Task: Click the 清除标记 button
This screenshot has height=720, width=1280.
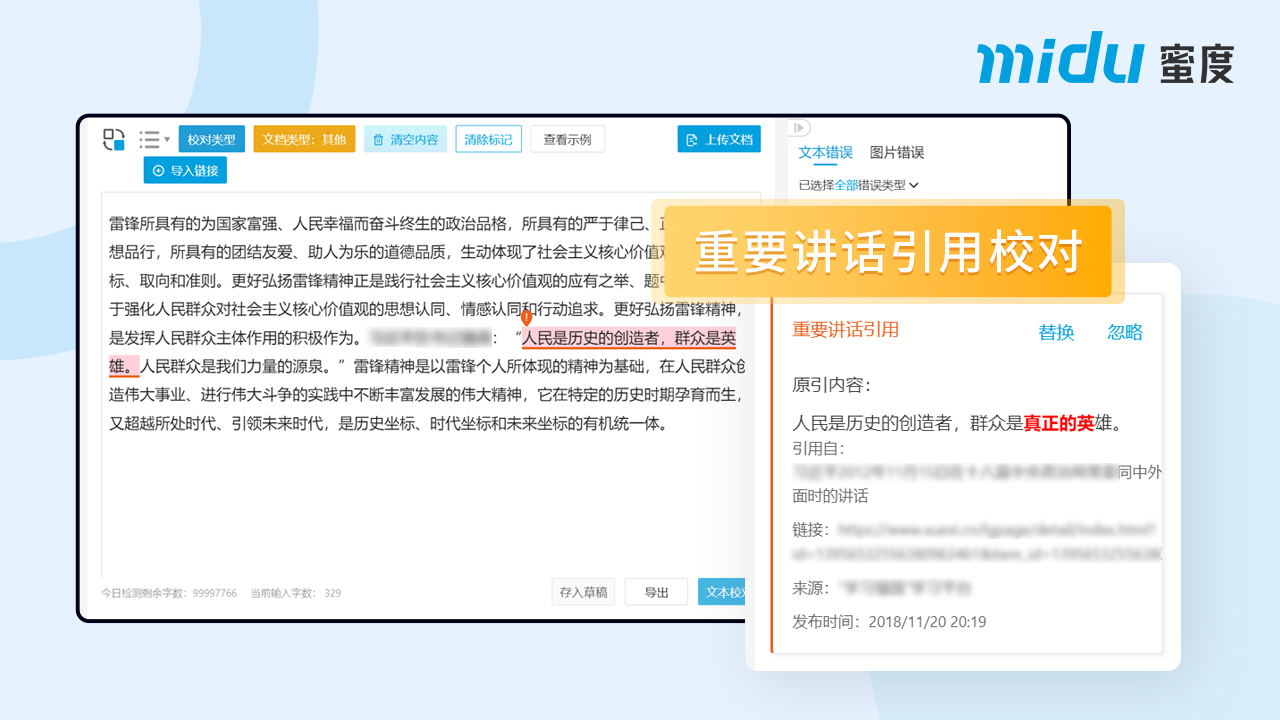Action: [x=488, y=140]
